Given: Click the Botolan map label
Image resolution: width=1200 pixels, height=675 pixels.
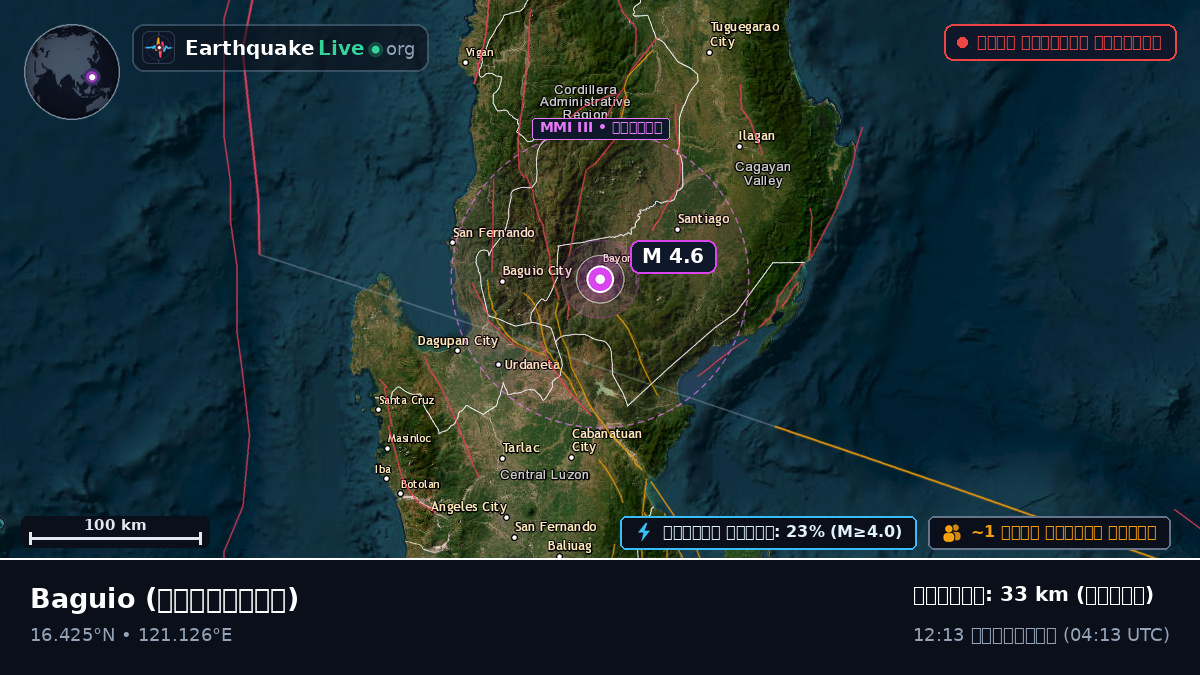Looking at the screenshot, I should pyautogui.click(x=420, y=484).
